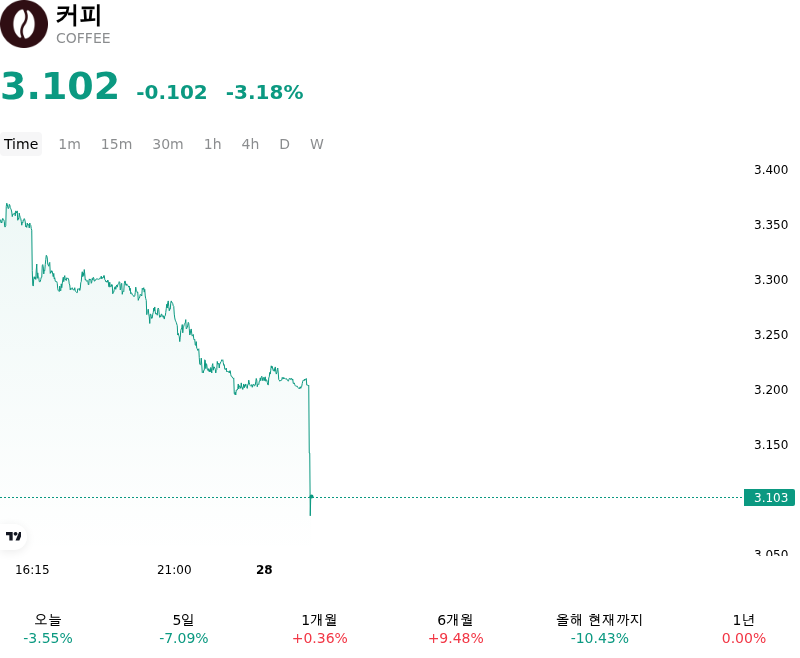800x658 pixels.
Task: Click the COFFEE ticker symbol text
Action: (83, 38)
